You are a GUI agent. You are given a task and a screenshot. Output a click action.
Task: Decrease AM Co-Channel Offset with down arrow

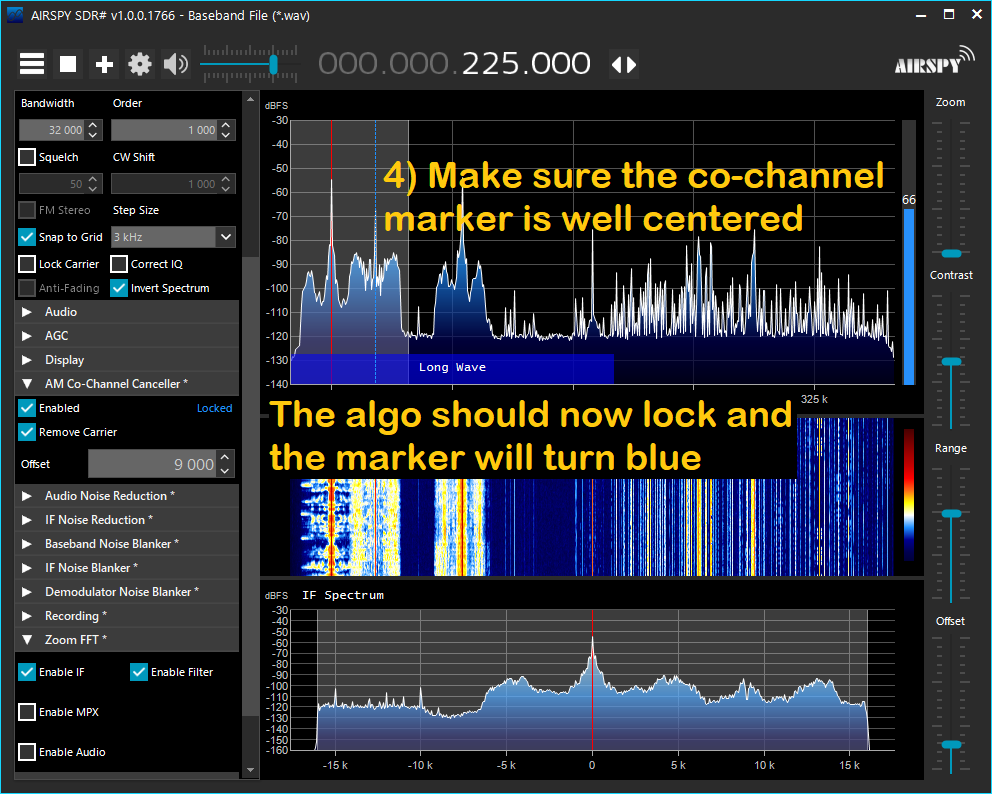click(225, 471)
